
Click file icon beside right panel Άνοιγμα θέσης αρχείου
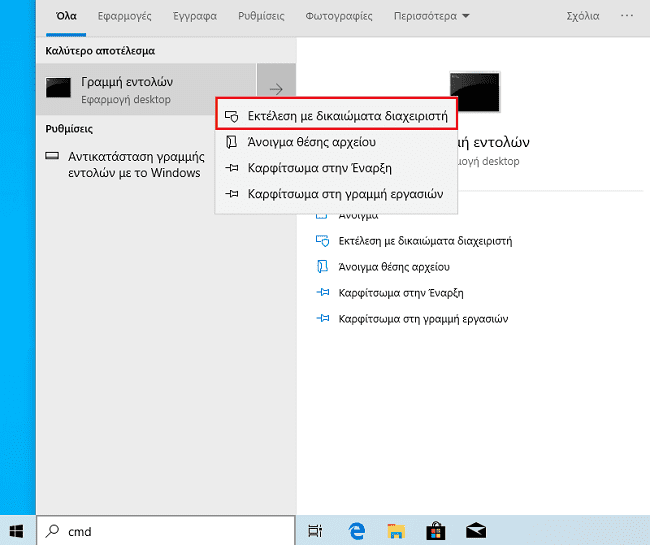(x=323, y=266)
